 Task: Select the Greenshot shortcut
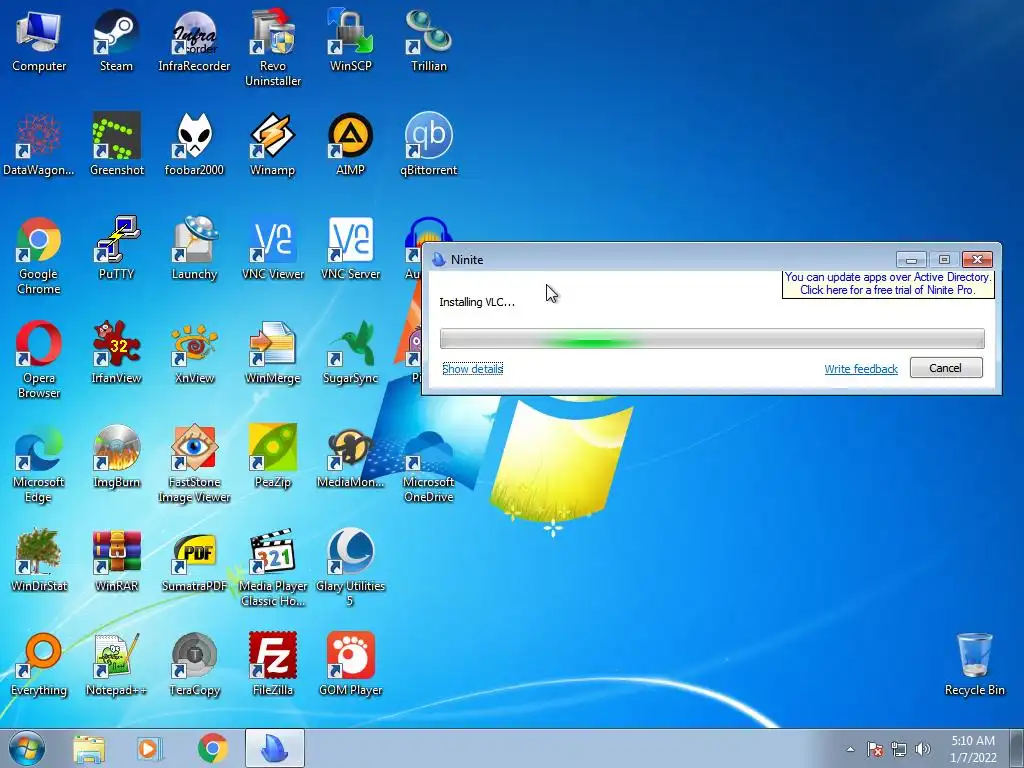(116, 145)
